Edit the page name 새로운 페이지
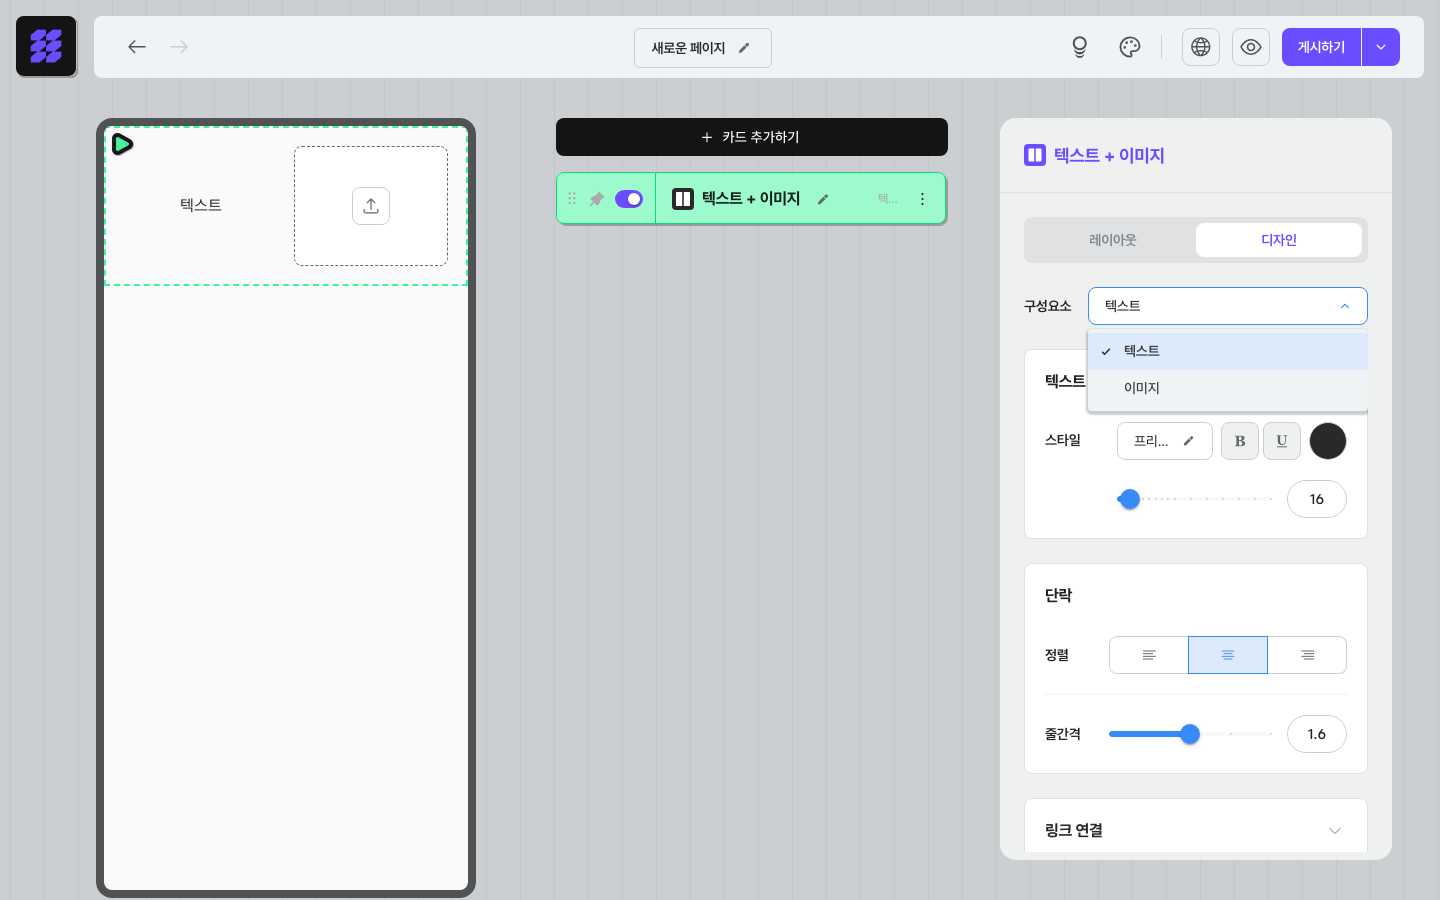 point(702,48)
